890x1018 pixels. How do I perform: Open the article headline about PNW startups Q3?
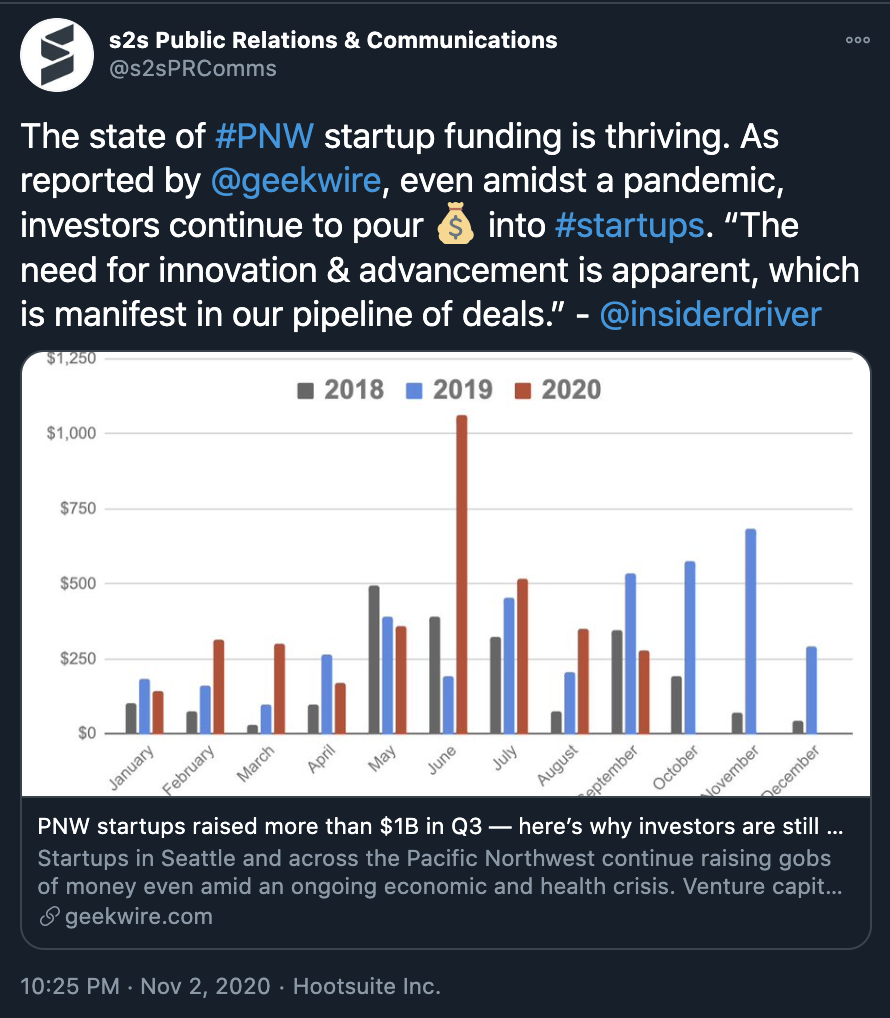point(440,826)
